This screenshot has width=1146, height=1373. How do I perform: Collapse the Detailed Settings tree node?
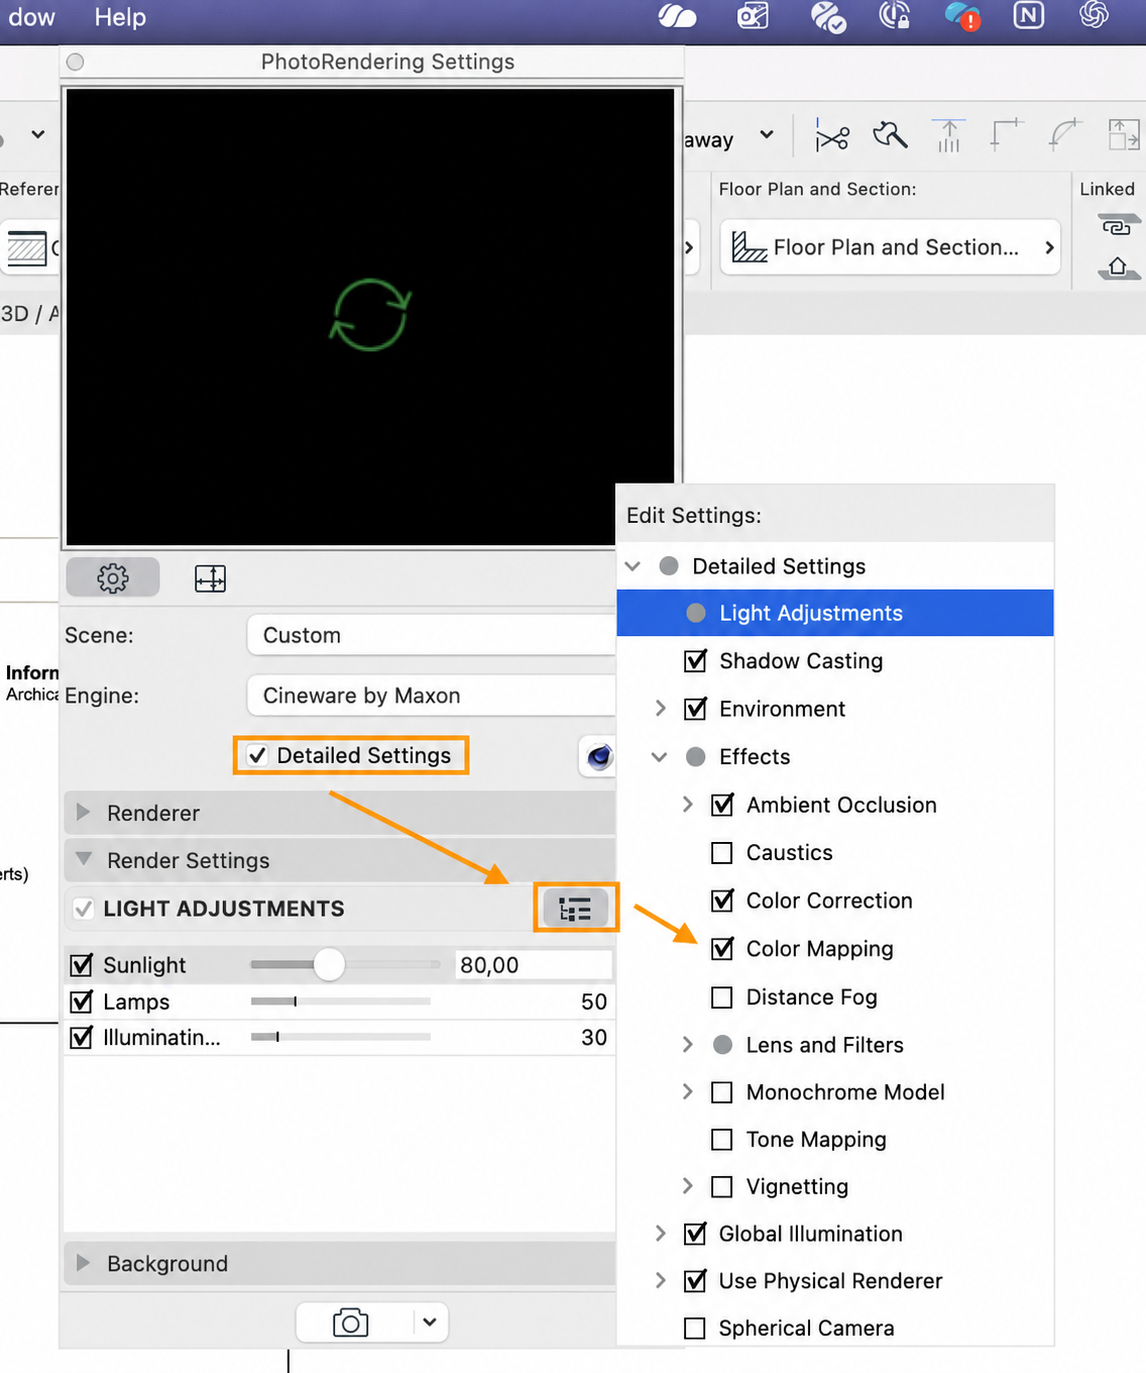coord(632,566)
